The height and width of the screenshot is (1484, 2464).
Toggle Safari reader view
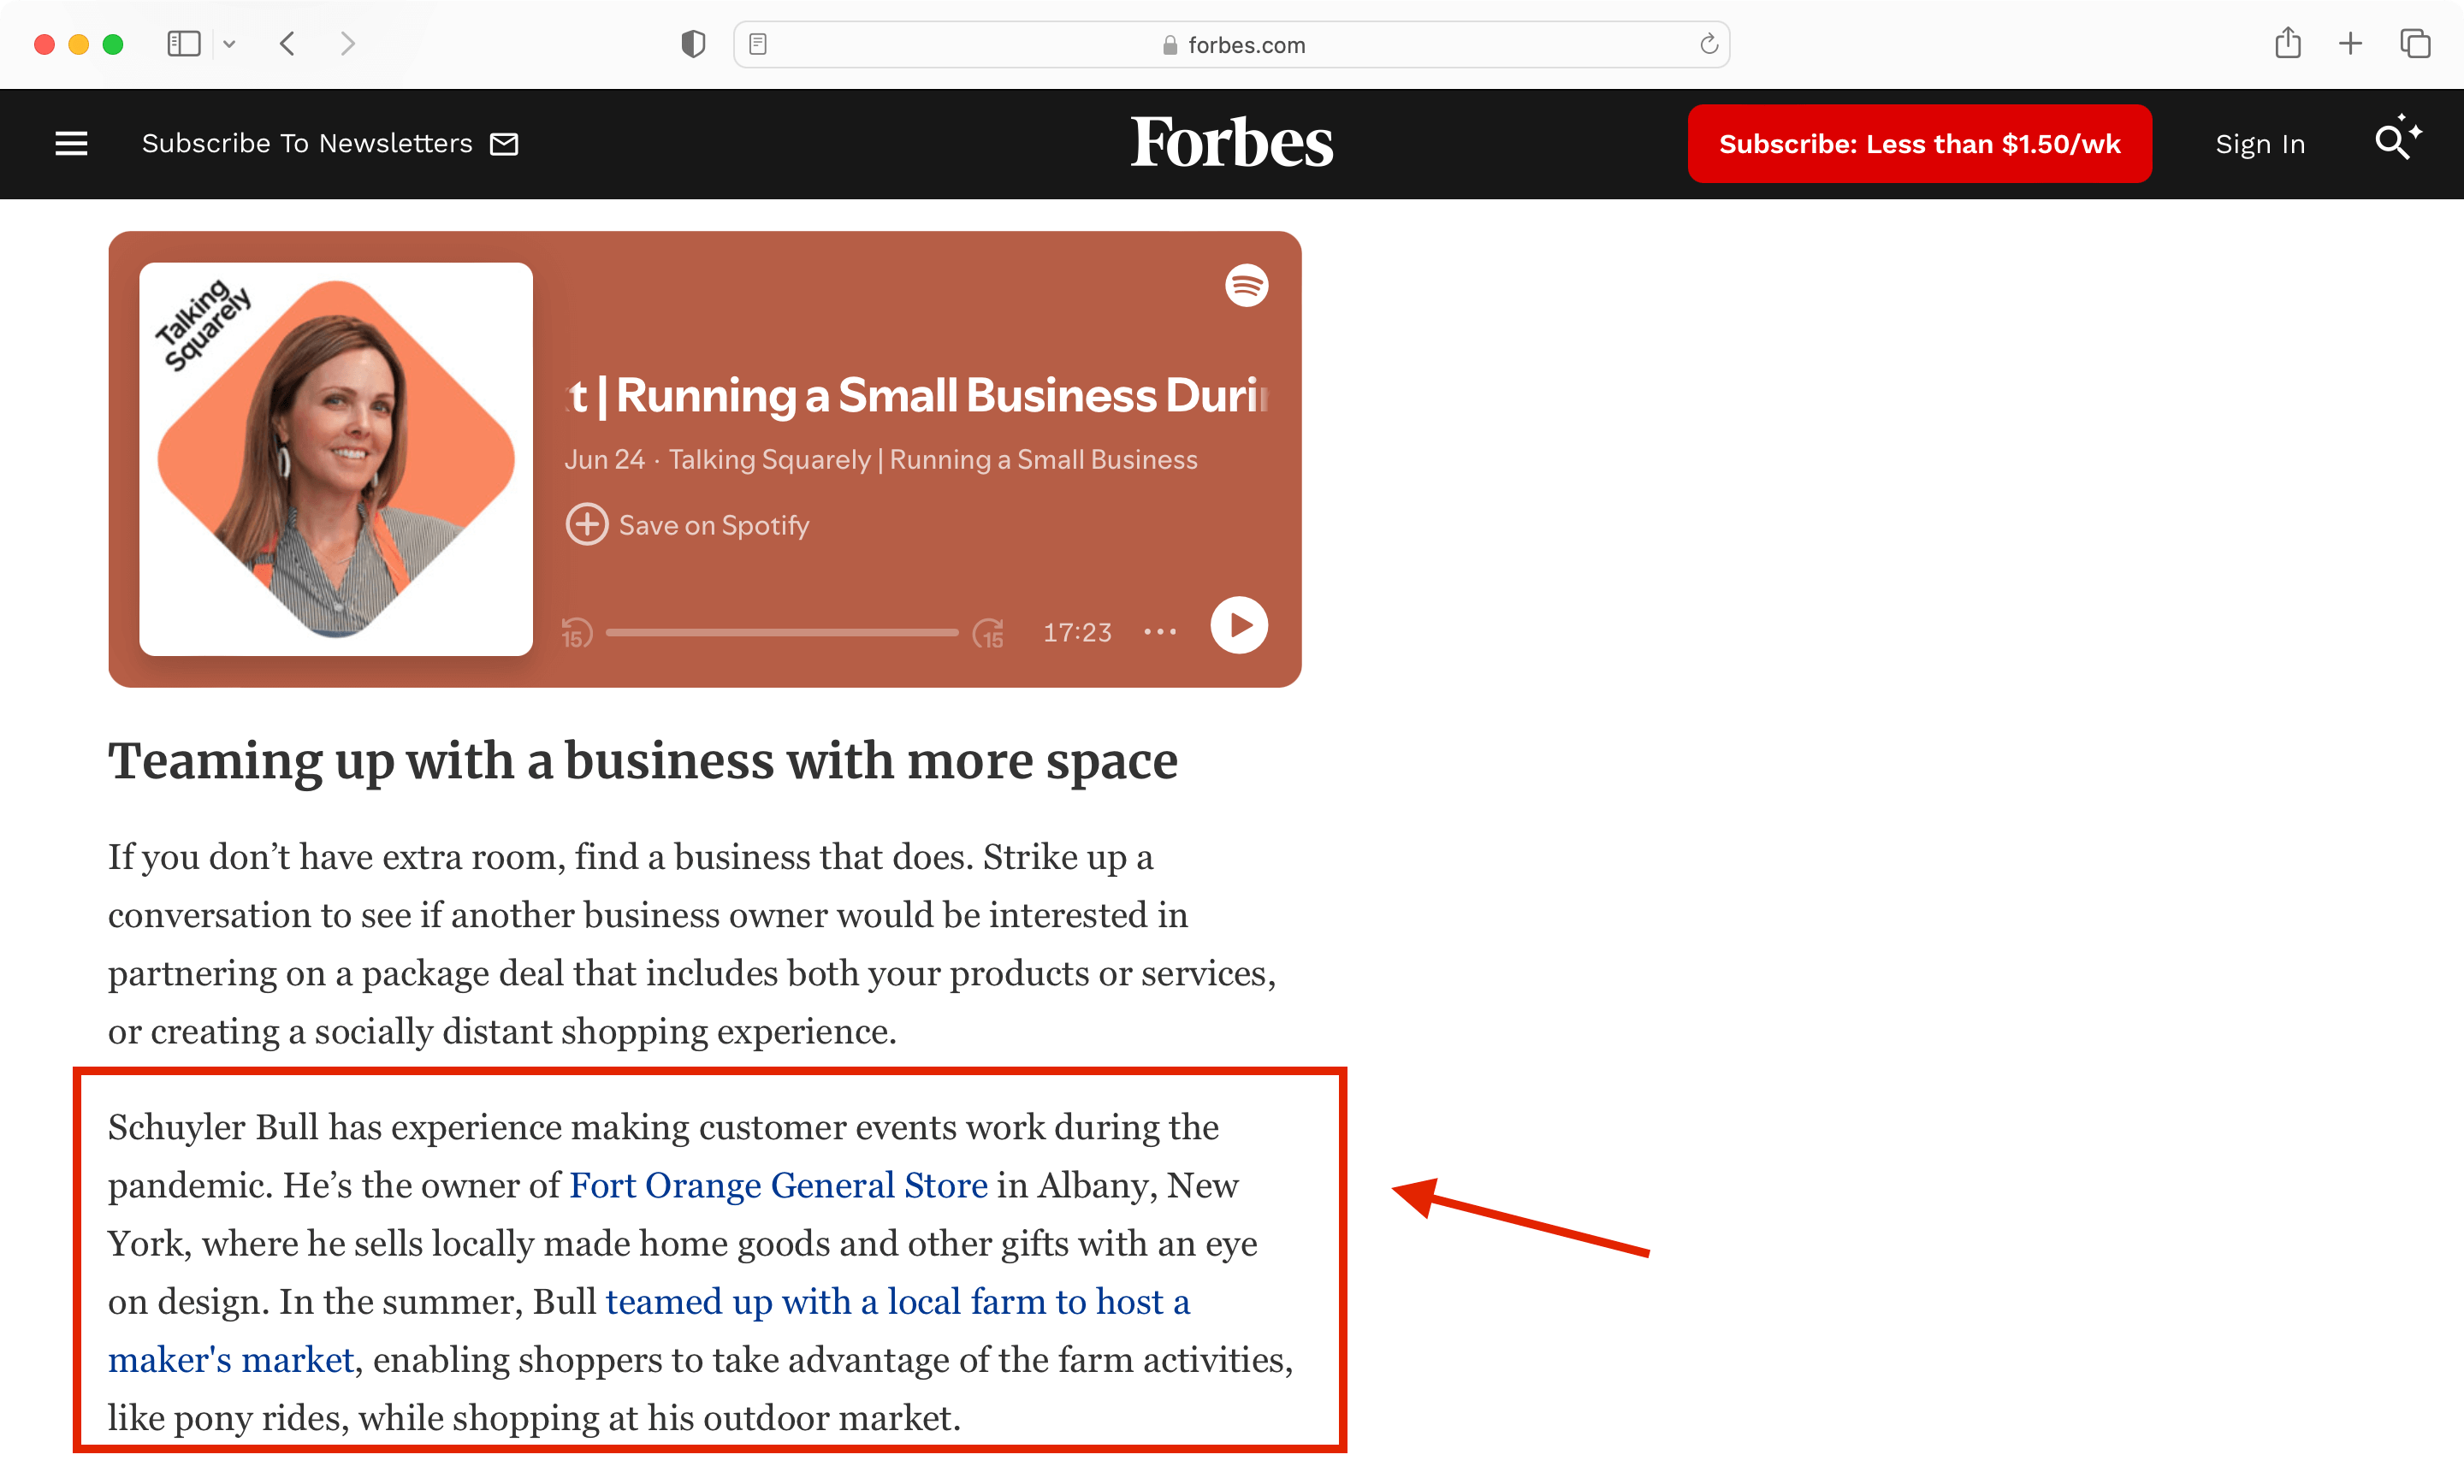coord(758,44)
